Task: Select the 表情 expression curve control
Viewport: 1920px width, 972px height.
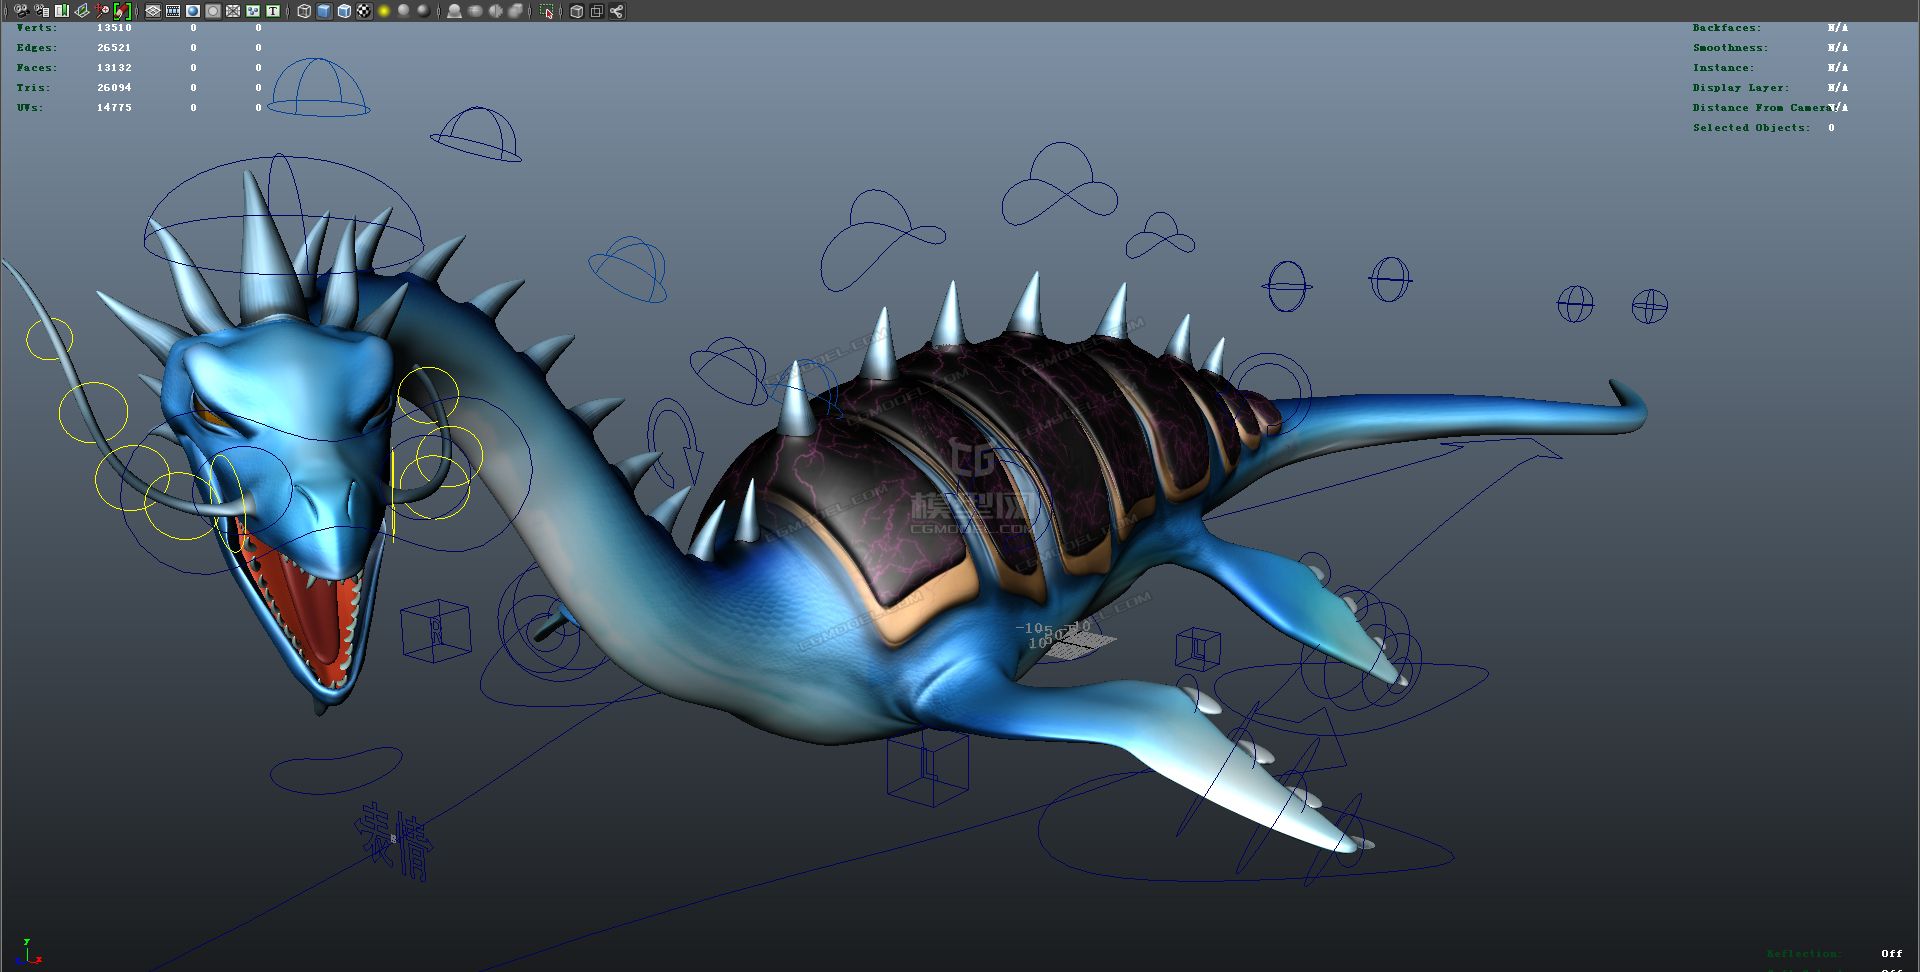Action: [396, 840]
